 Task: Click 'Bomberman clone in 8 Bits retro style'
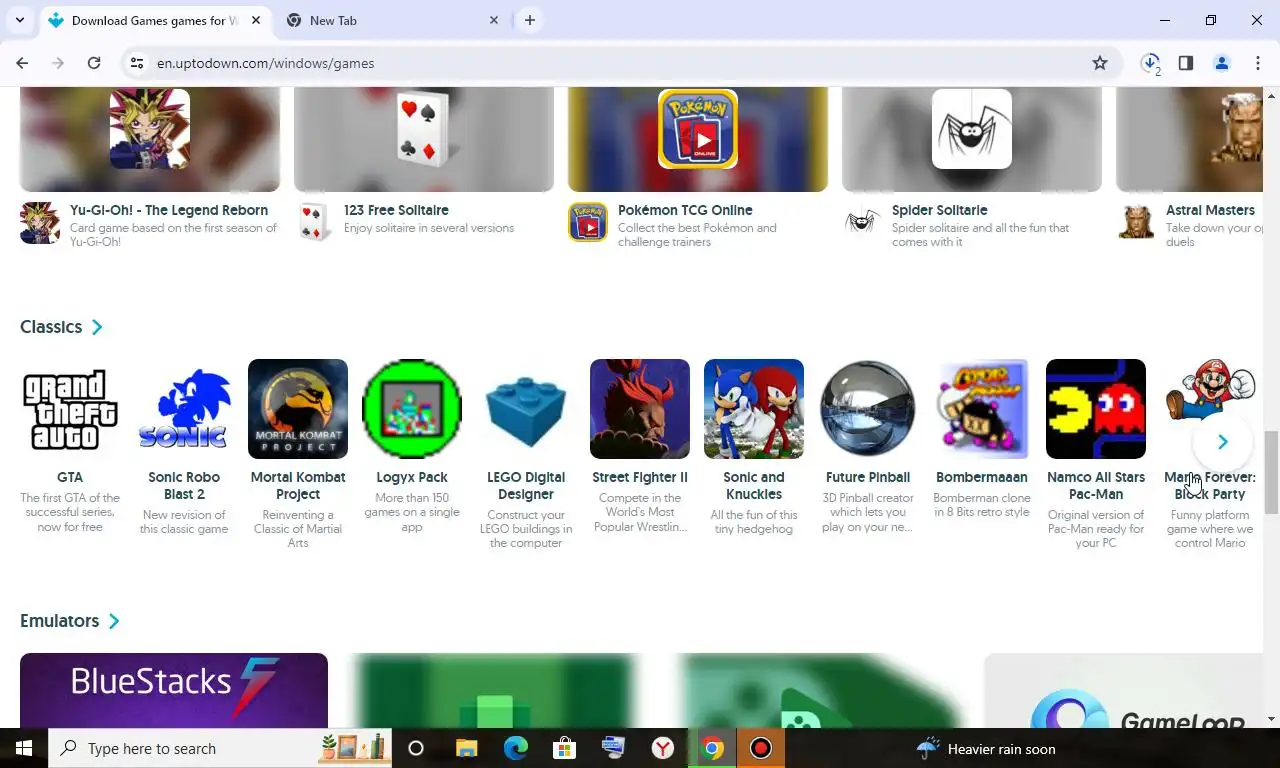pos(982,505)
